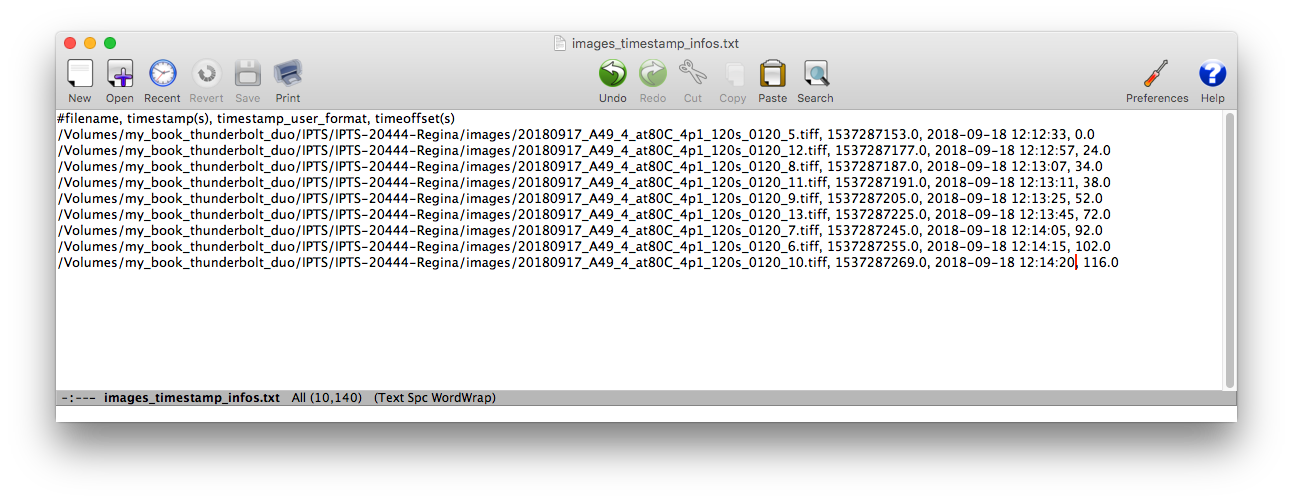1293x502 pixels.
Task: Revert the buffer using the Revert icon
Action: pos(206,75)
